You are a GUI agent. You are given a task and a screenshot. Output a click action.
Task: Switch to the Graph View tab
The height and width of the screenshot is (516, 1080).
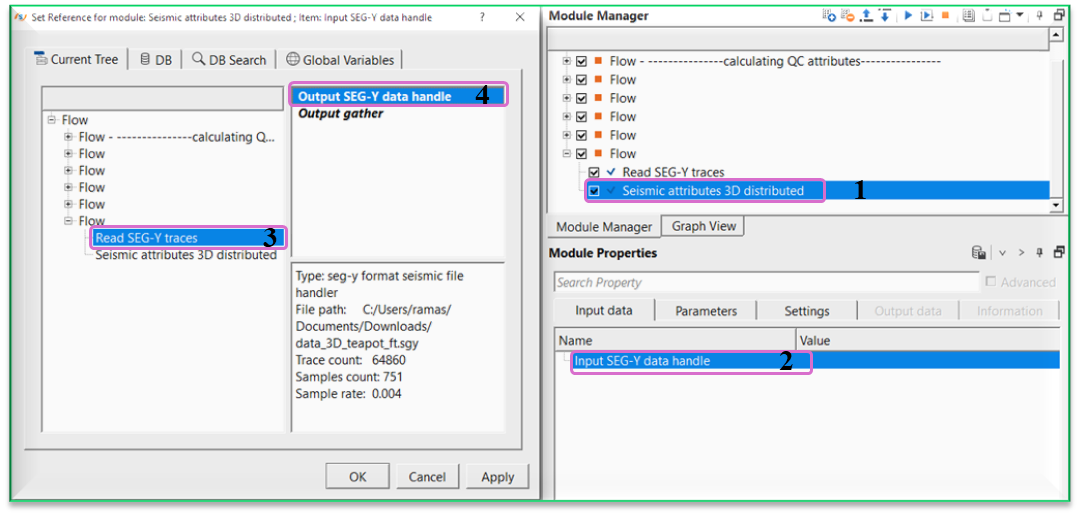click(x=703, y=226)
